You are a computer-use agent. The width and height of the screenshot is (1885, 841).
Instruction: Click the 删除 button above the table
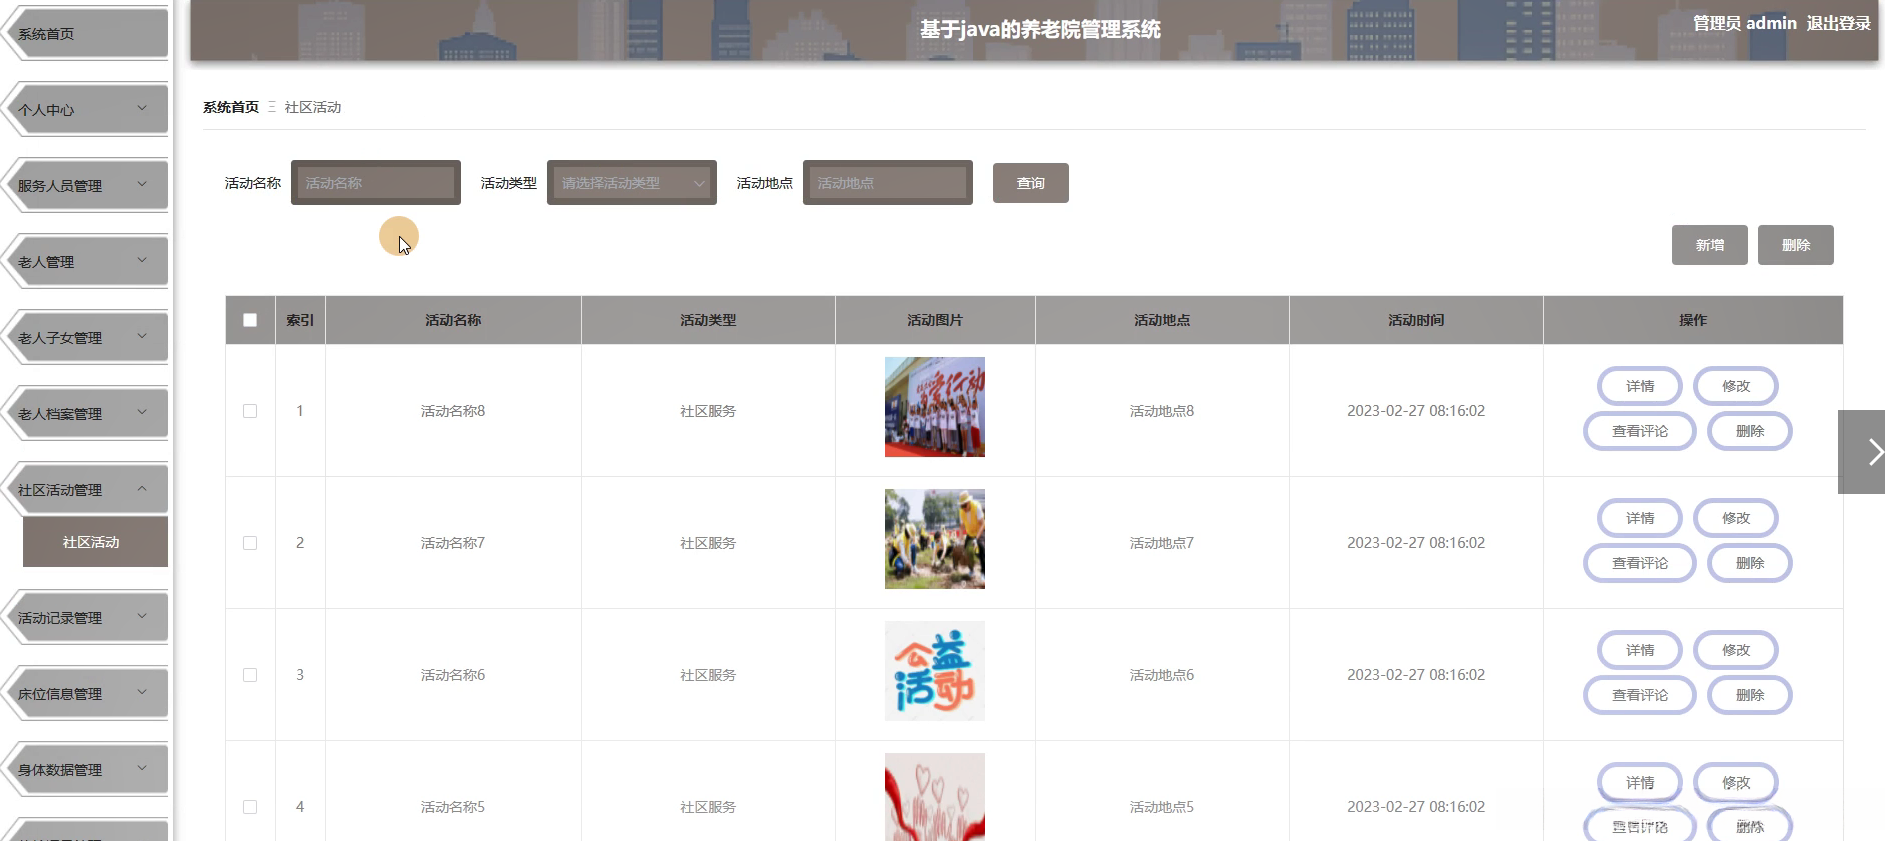pyautogui.click(x=1796, y=245)
